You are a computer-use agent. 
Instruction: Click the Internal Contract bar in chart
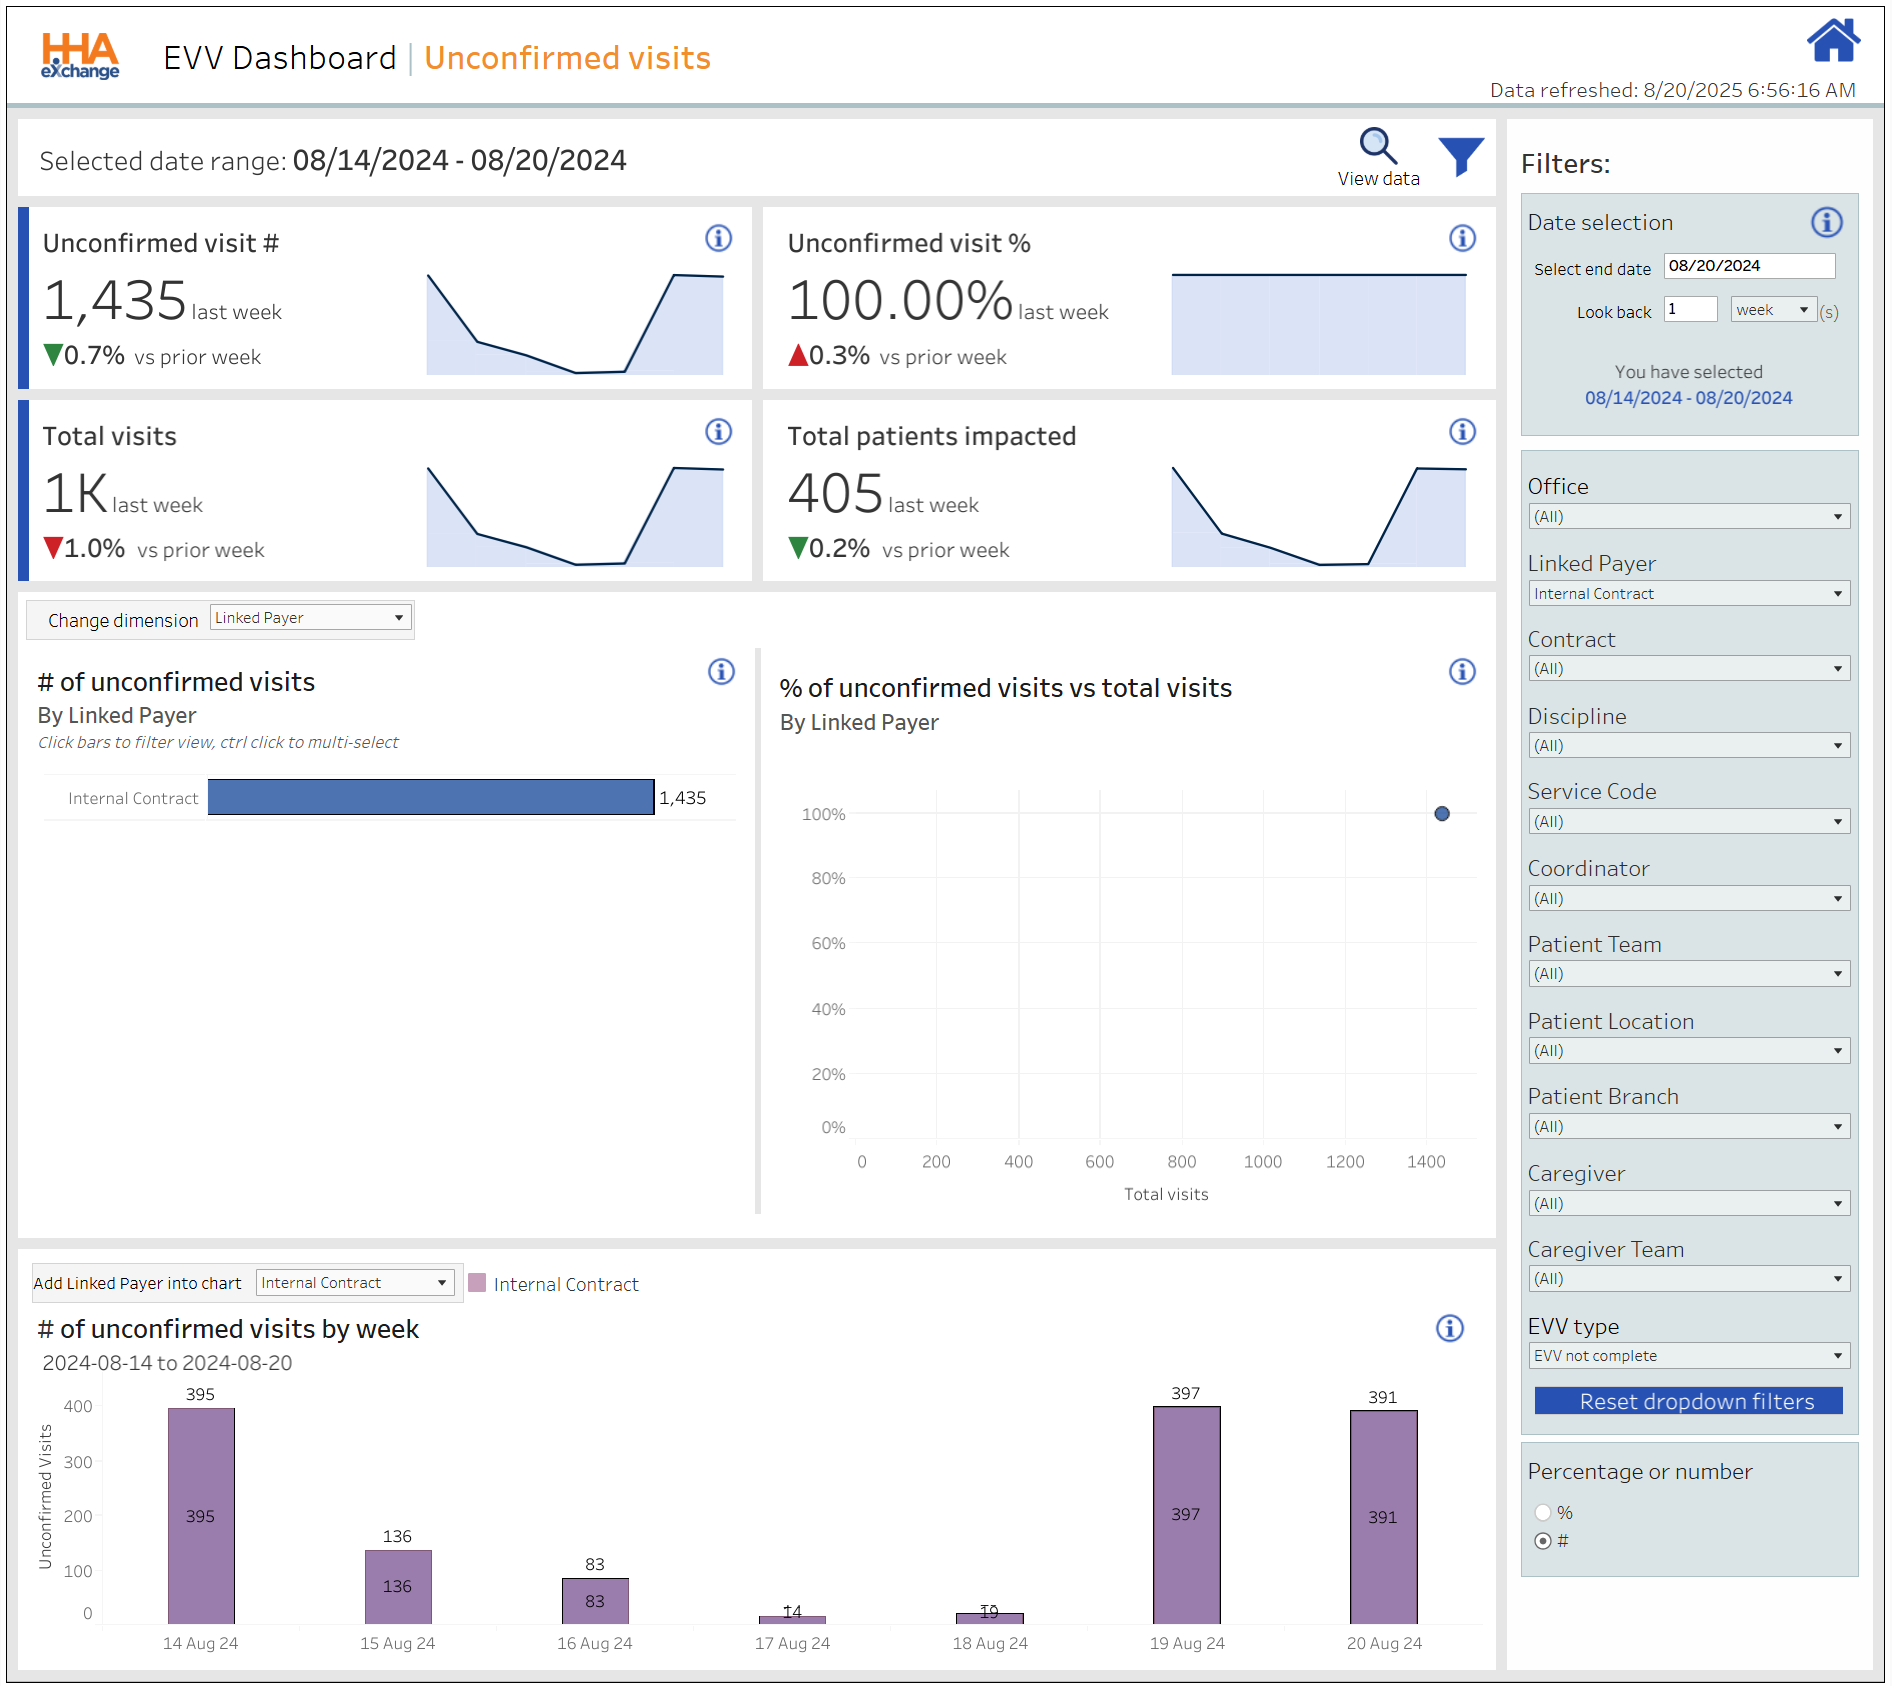[x=430, y=797]
